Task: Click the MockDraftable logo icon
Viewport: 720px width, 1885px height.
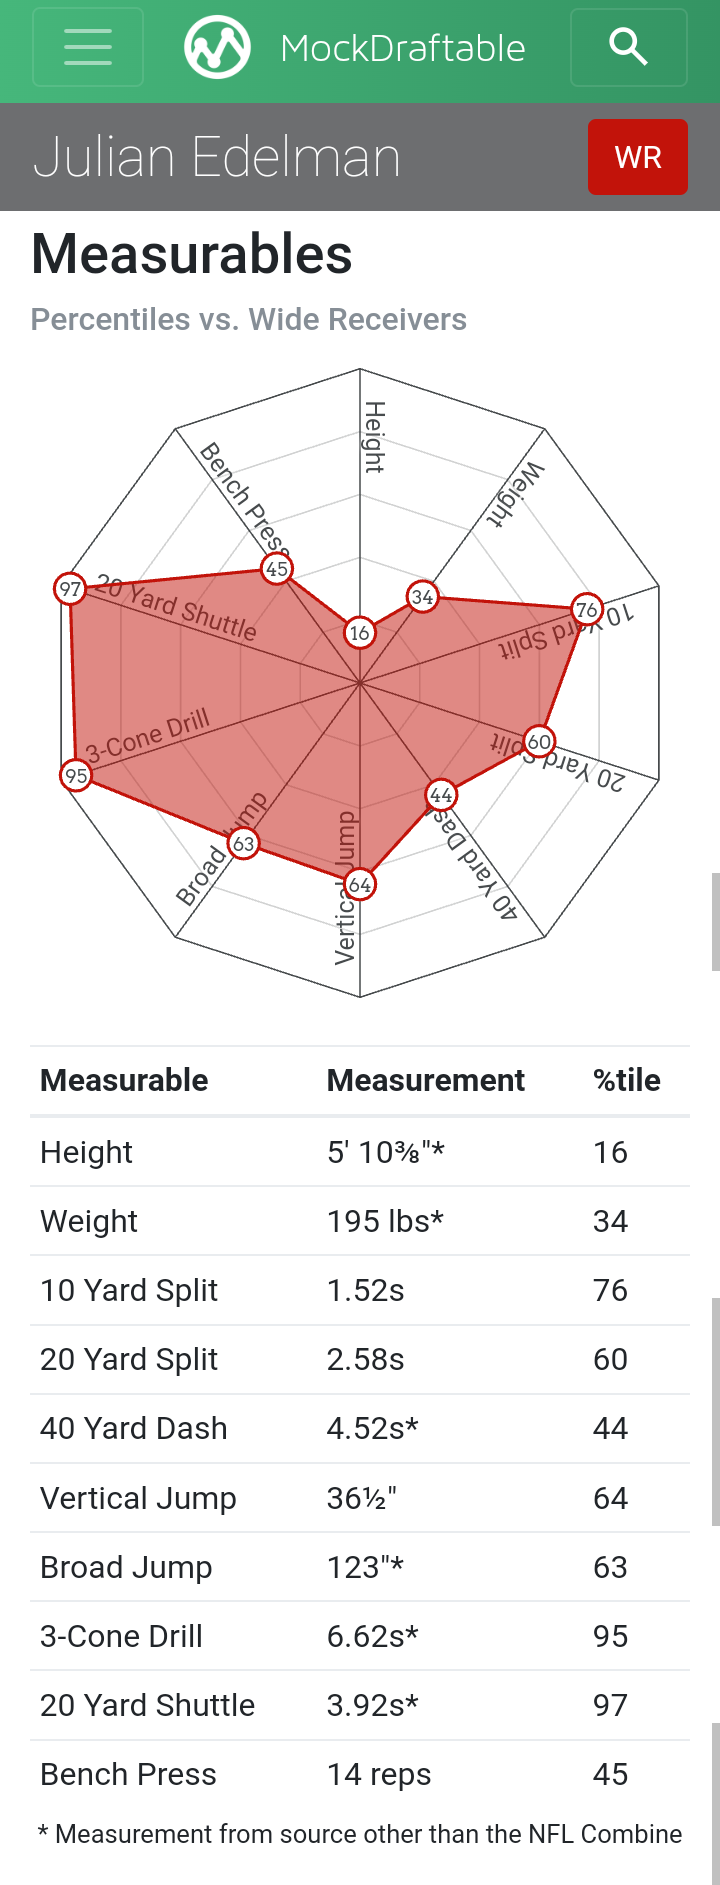Action: pyautogui.click(x=217, y=47)
